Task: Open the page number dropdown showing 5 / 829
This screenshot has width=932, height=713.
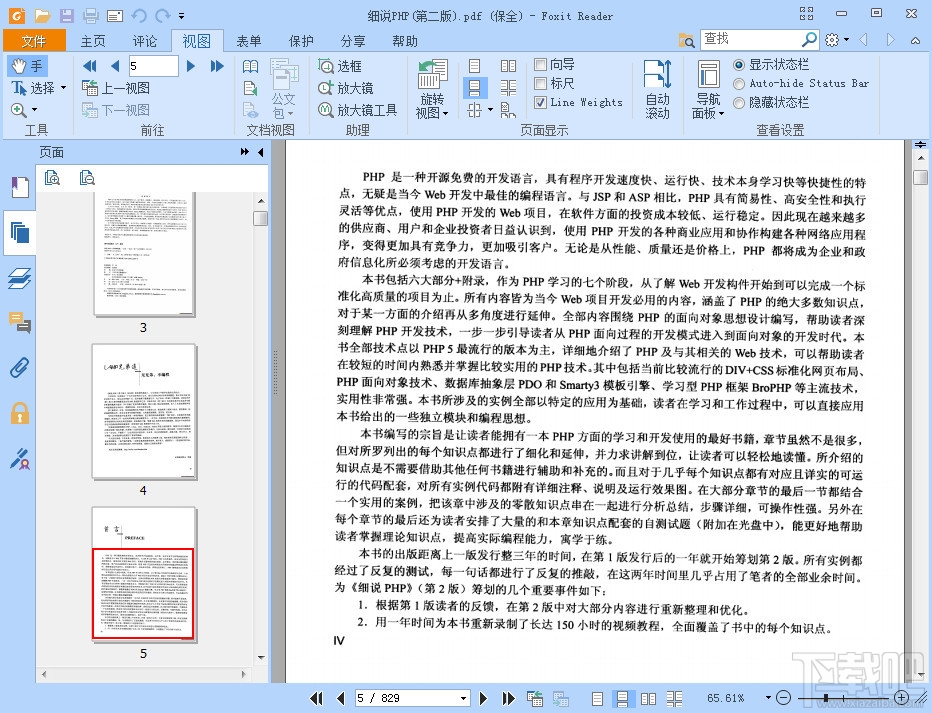Action: point(462,698)
